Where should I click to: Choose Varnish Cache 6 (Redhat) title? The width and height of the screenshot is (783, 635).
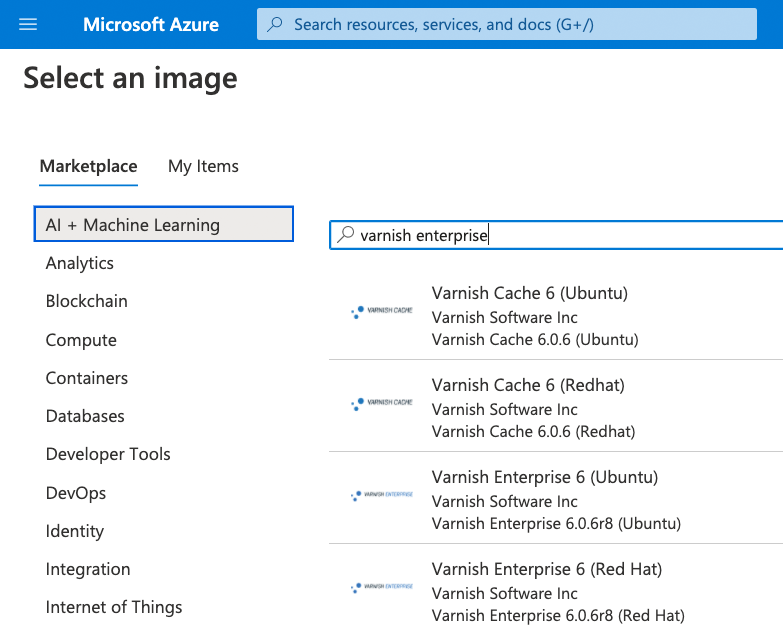pyautogui.click(x=528, y=385)
